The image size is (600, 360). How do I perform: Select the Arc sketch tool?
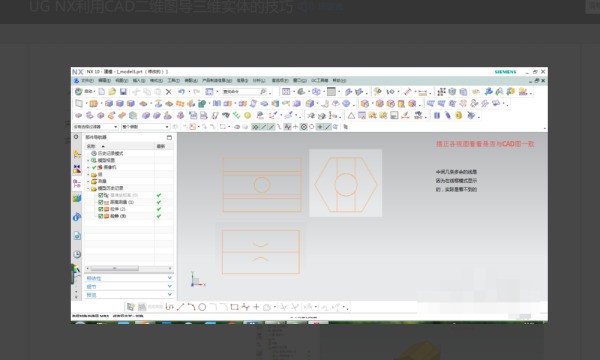[191, 307]
